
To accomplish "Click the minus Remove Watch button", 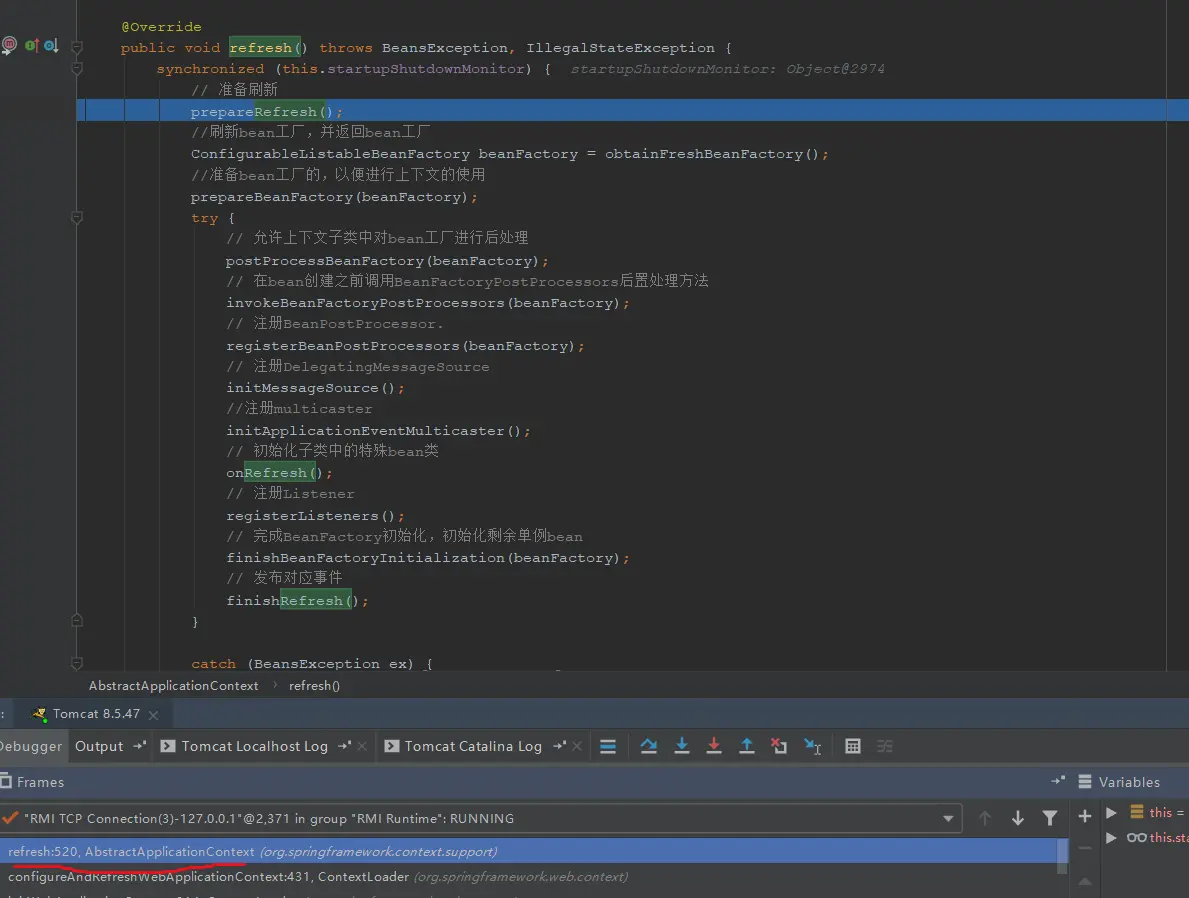I will pos(1084,848).
